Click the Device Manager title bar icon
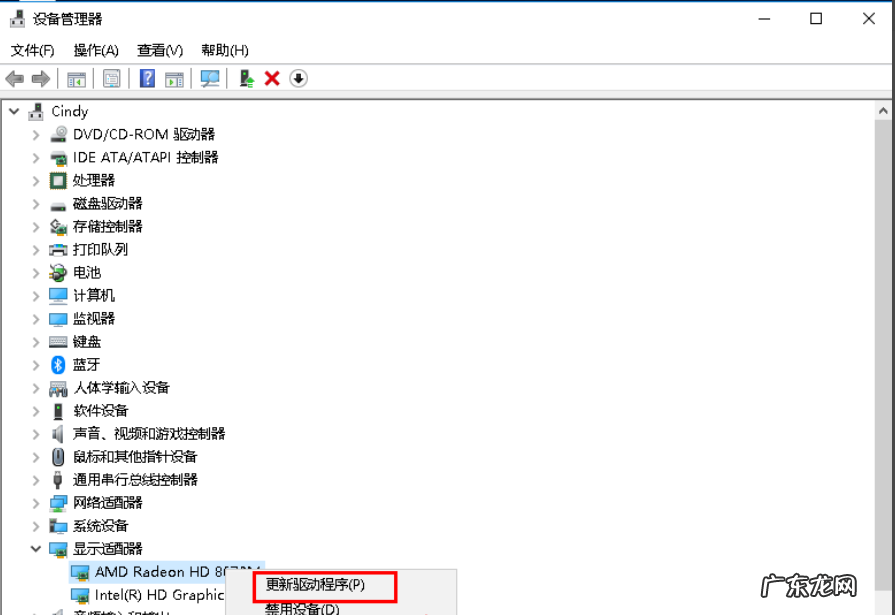 (18, 19)
